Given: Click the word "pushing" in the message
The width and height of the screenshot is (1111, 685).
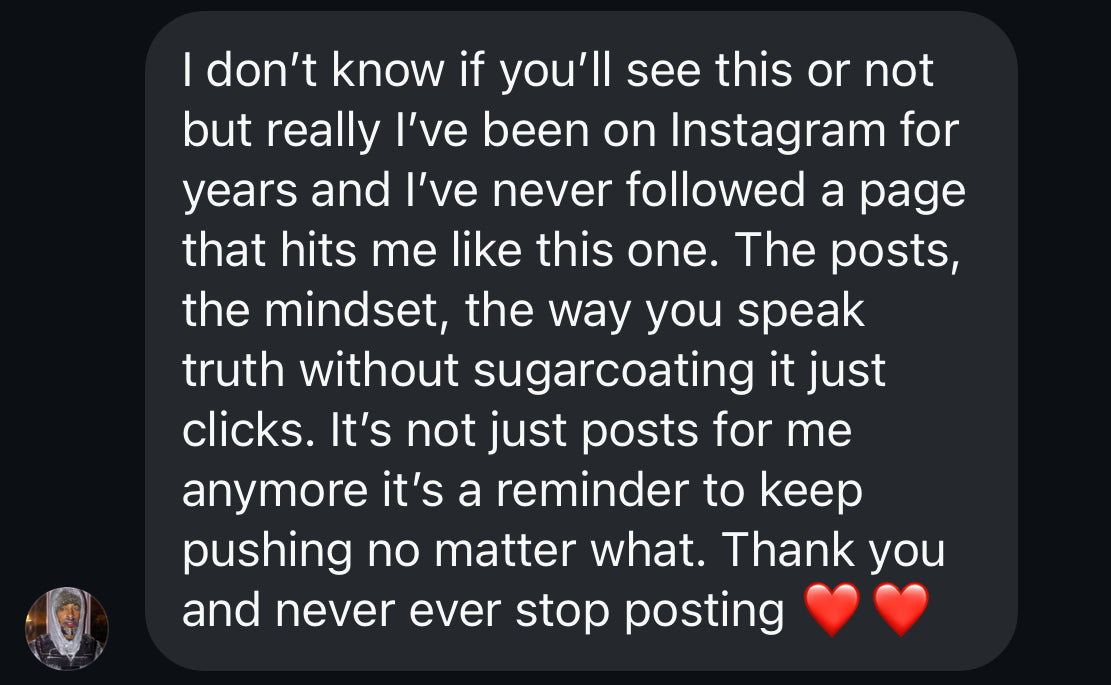Looking at the screenshot, I should 266,551.
